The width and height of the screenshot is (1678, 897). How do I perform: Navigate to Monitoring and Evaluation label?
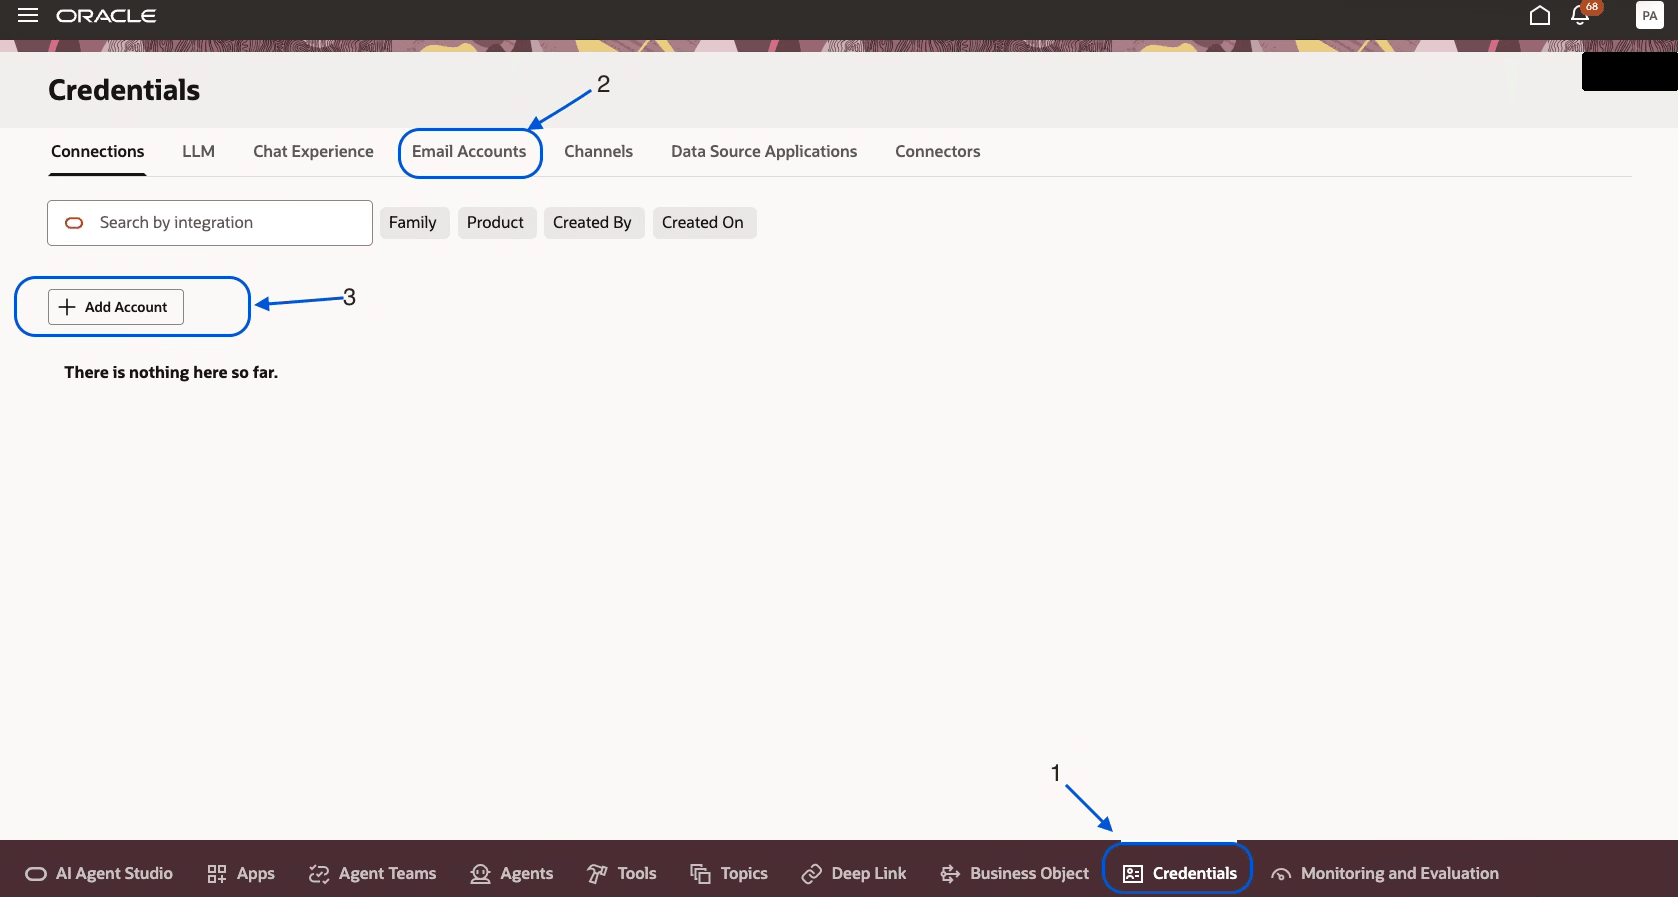click(1400, 874)
